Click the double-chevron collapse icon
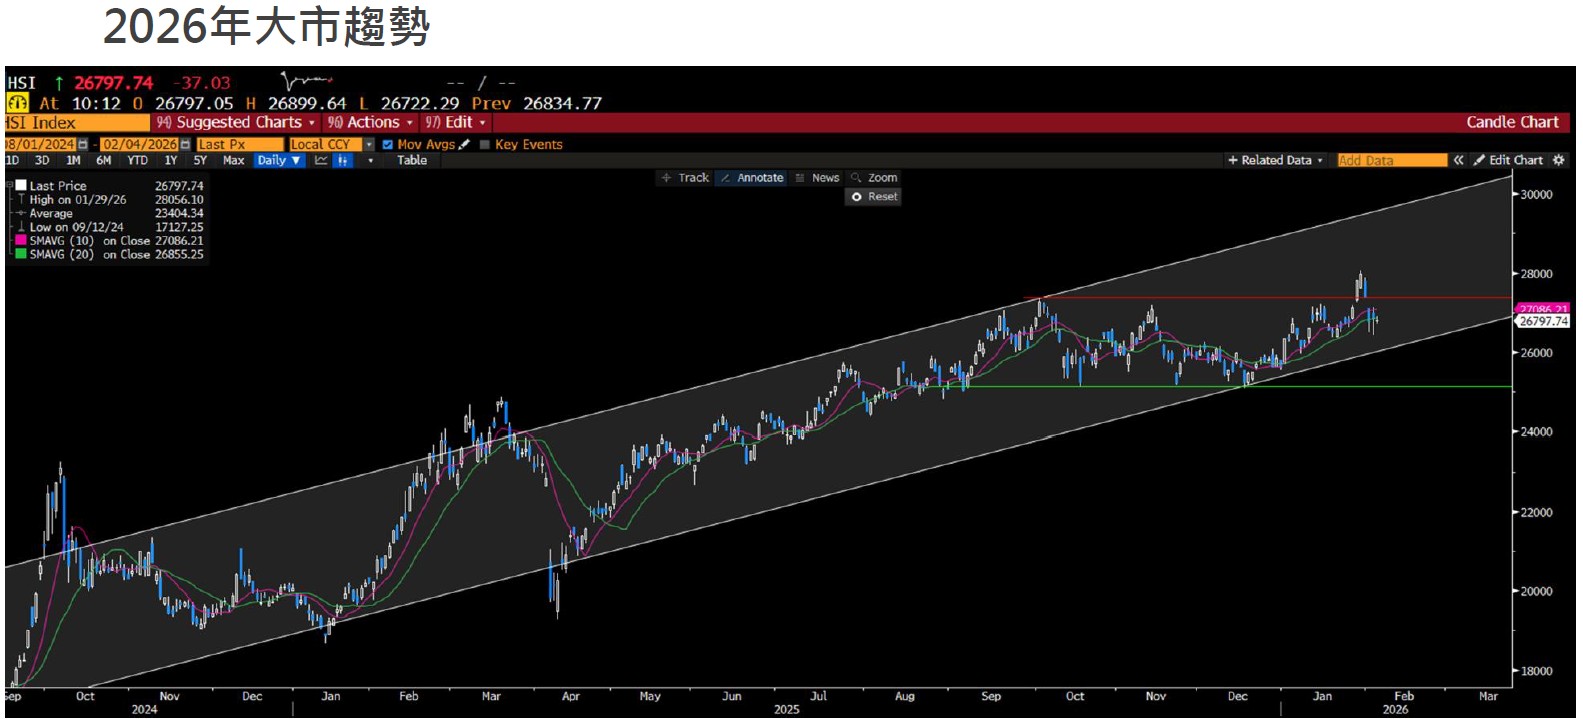Screen dimensions: 1583x719 point(1458,160)
